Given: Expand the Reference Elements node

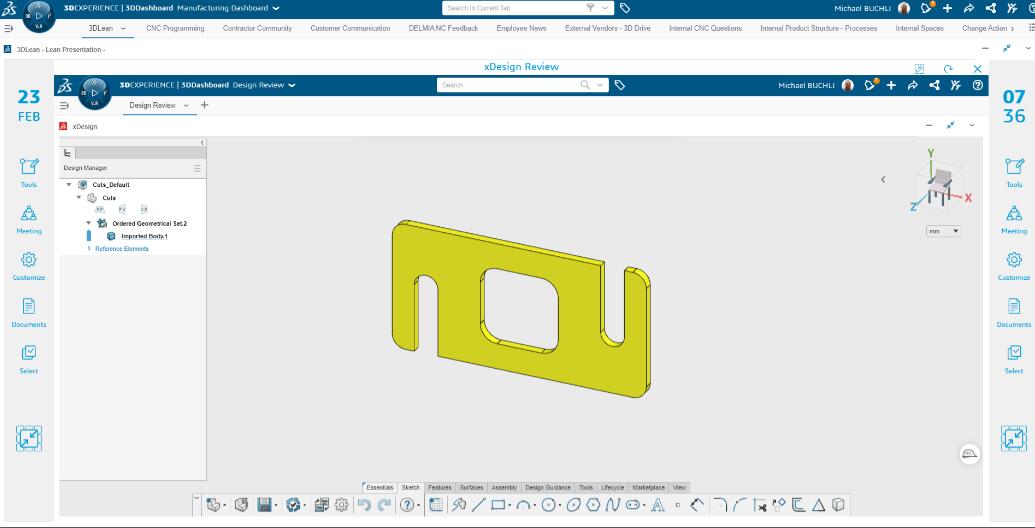Looking at the screenshot, I should 90,248.
